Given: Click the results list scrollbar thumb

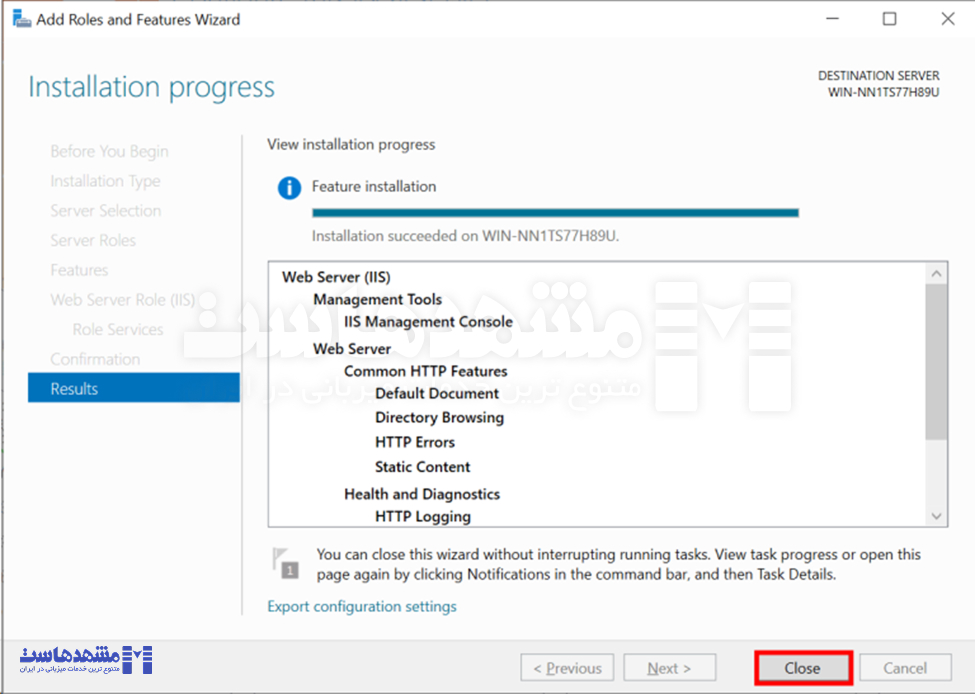Looking at the screenshot, I should pos(936,362).
